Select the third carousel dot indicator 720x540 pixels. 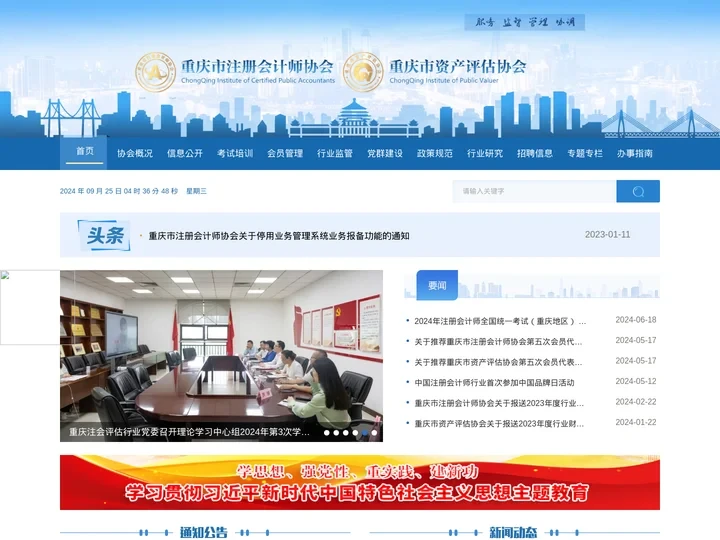[x=346, y=433]
